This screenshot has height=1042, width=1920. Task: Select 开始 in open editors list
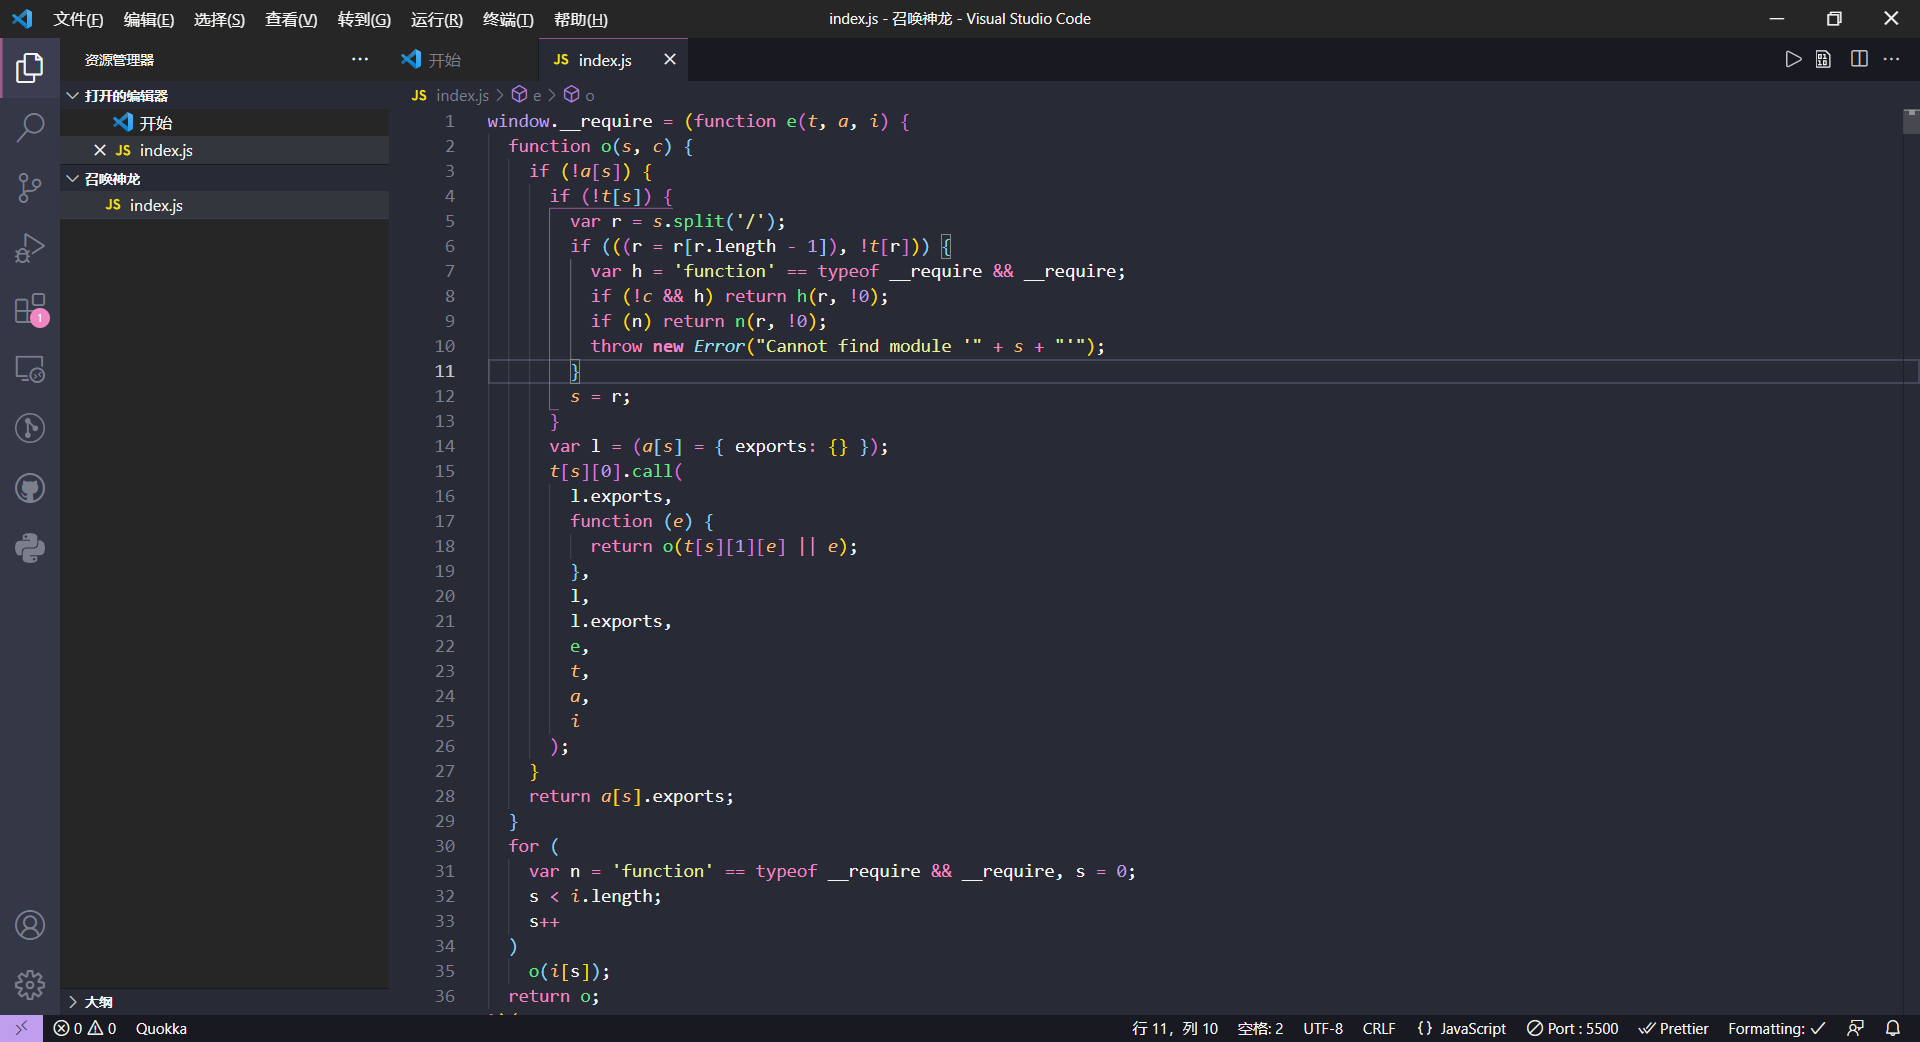[x=225, y=122]
